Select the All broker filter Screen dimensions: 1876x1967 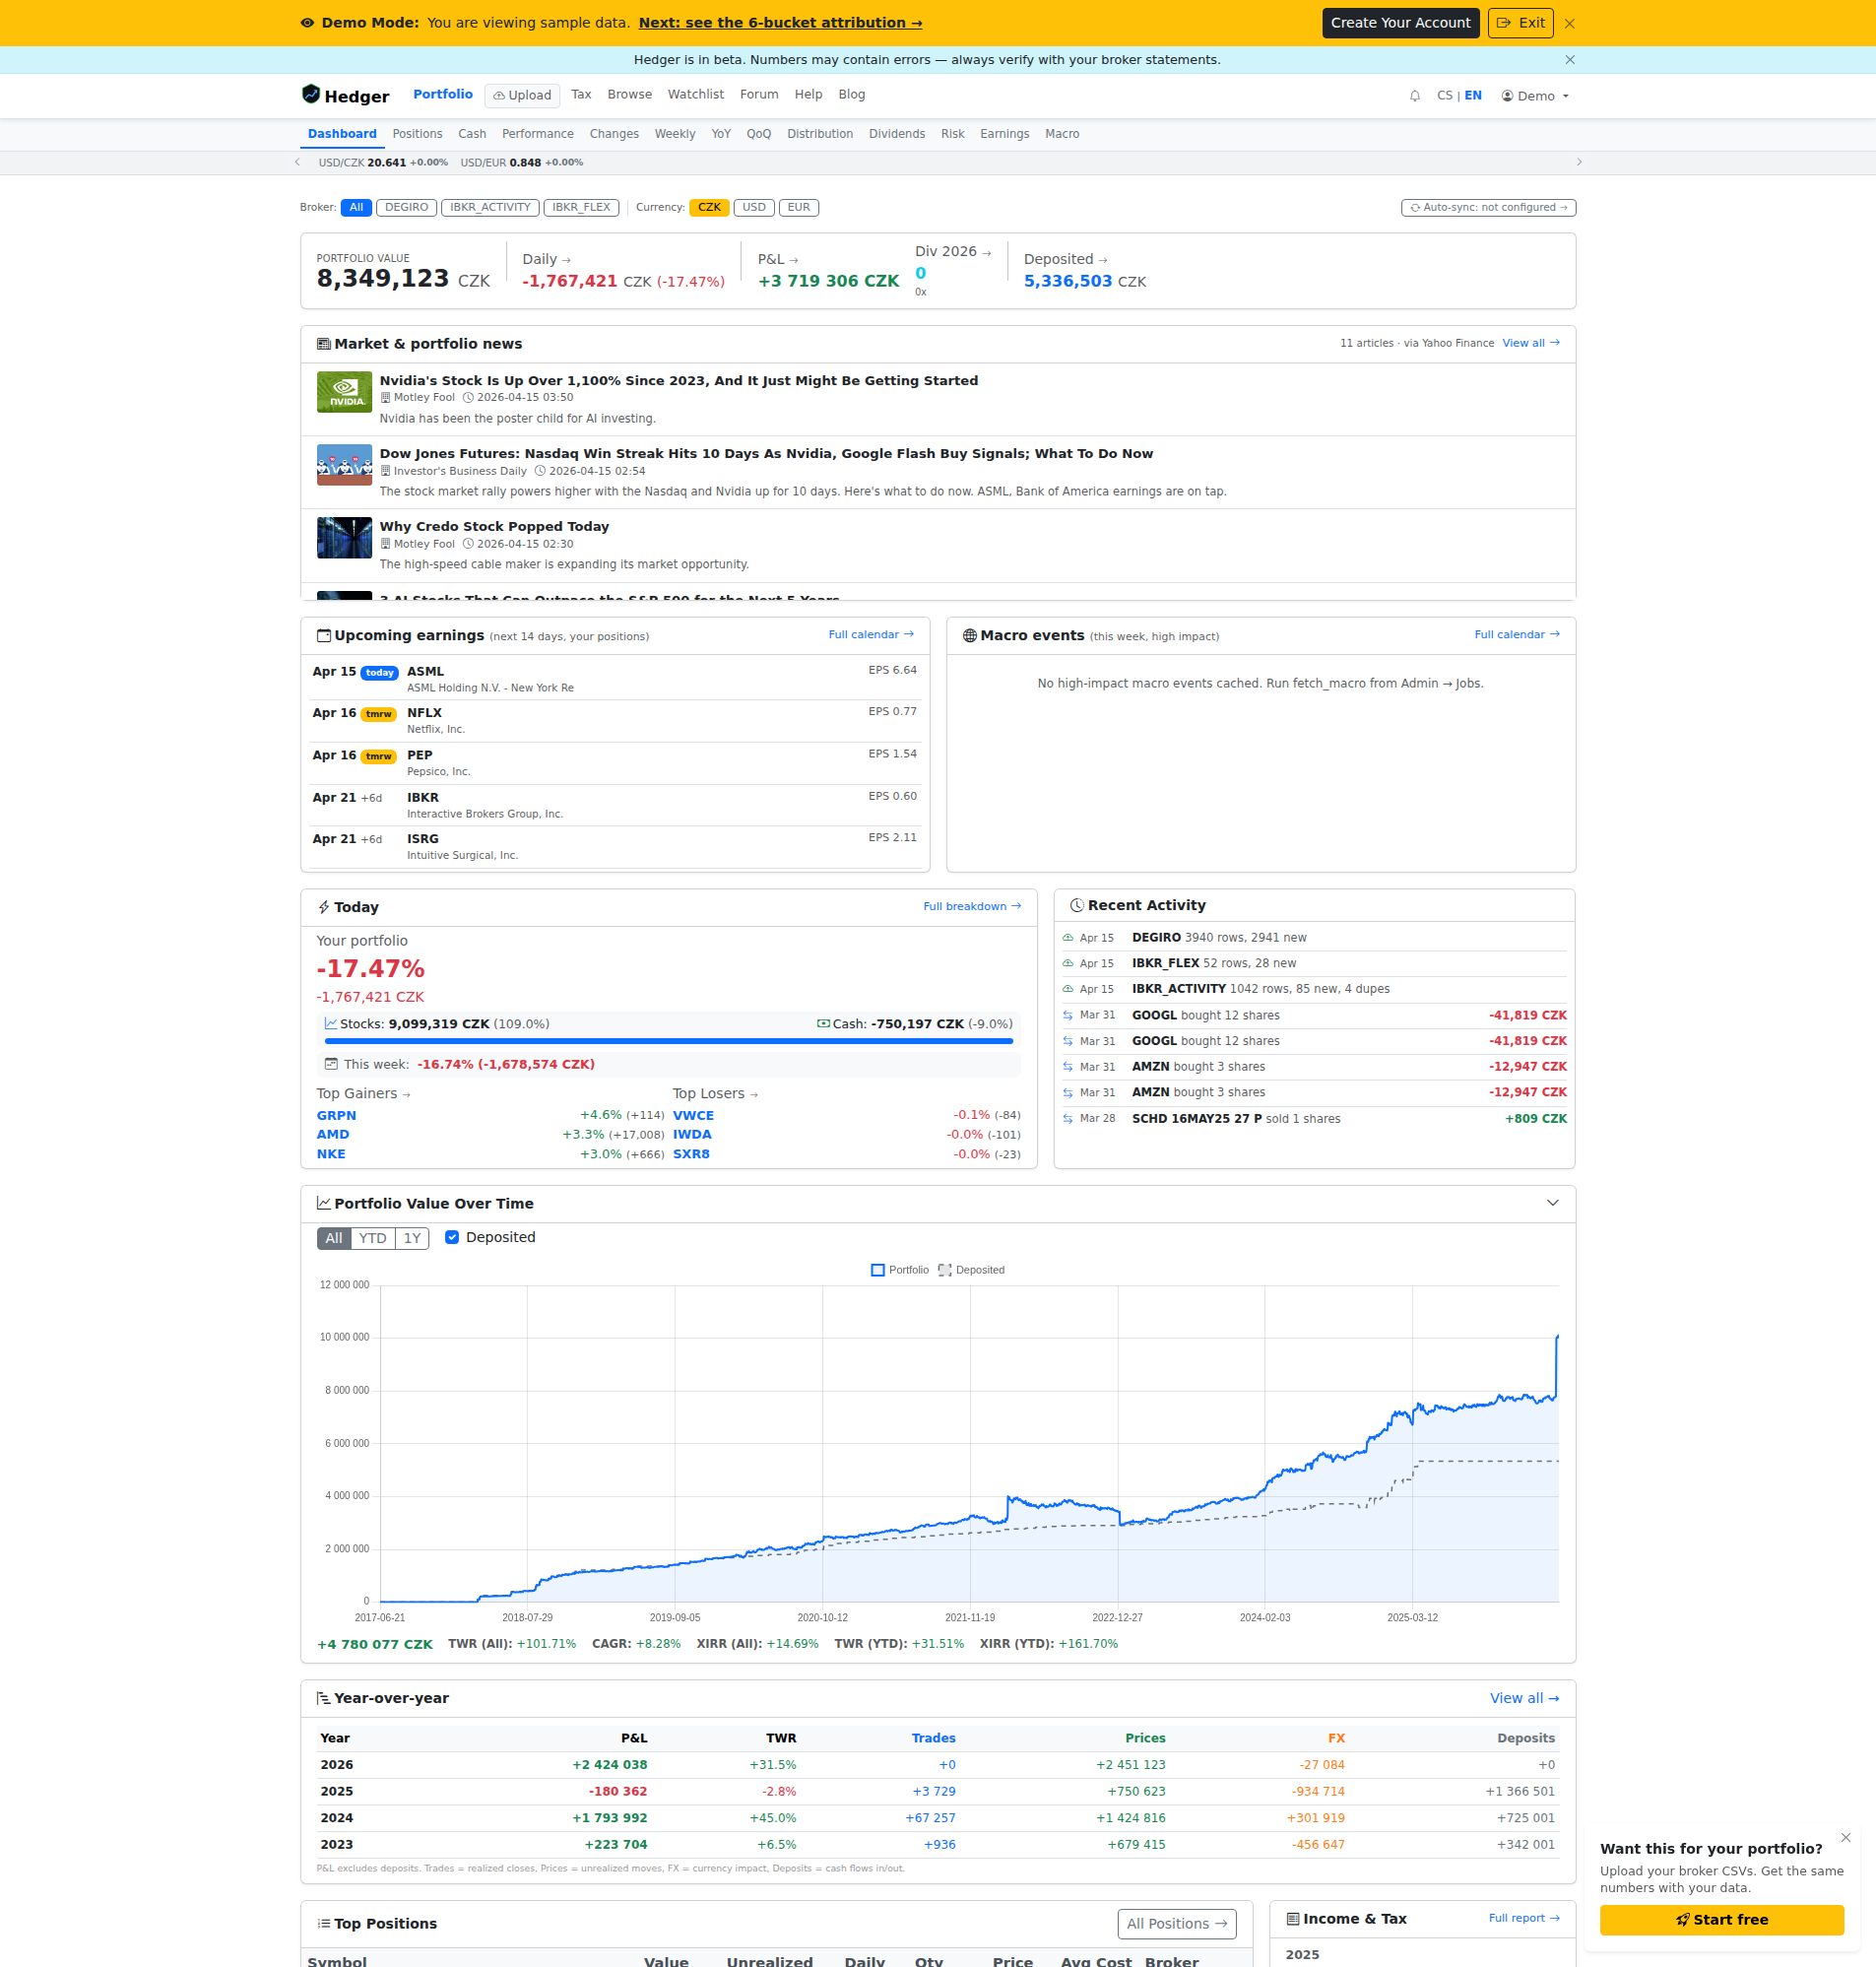pyautogui.click(x=356, y=208)
